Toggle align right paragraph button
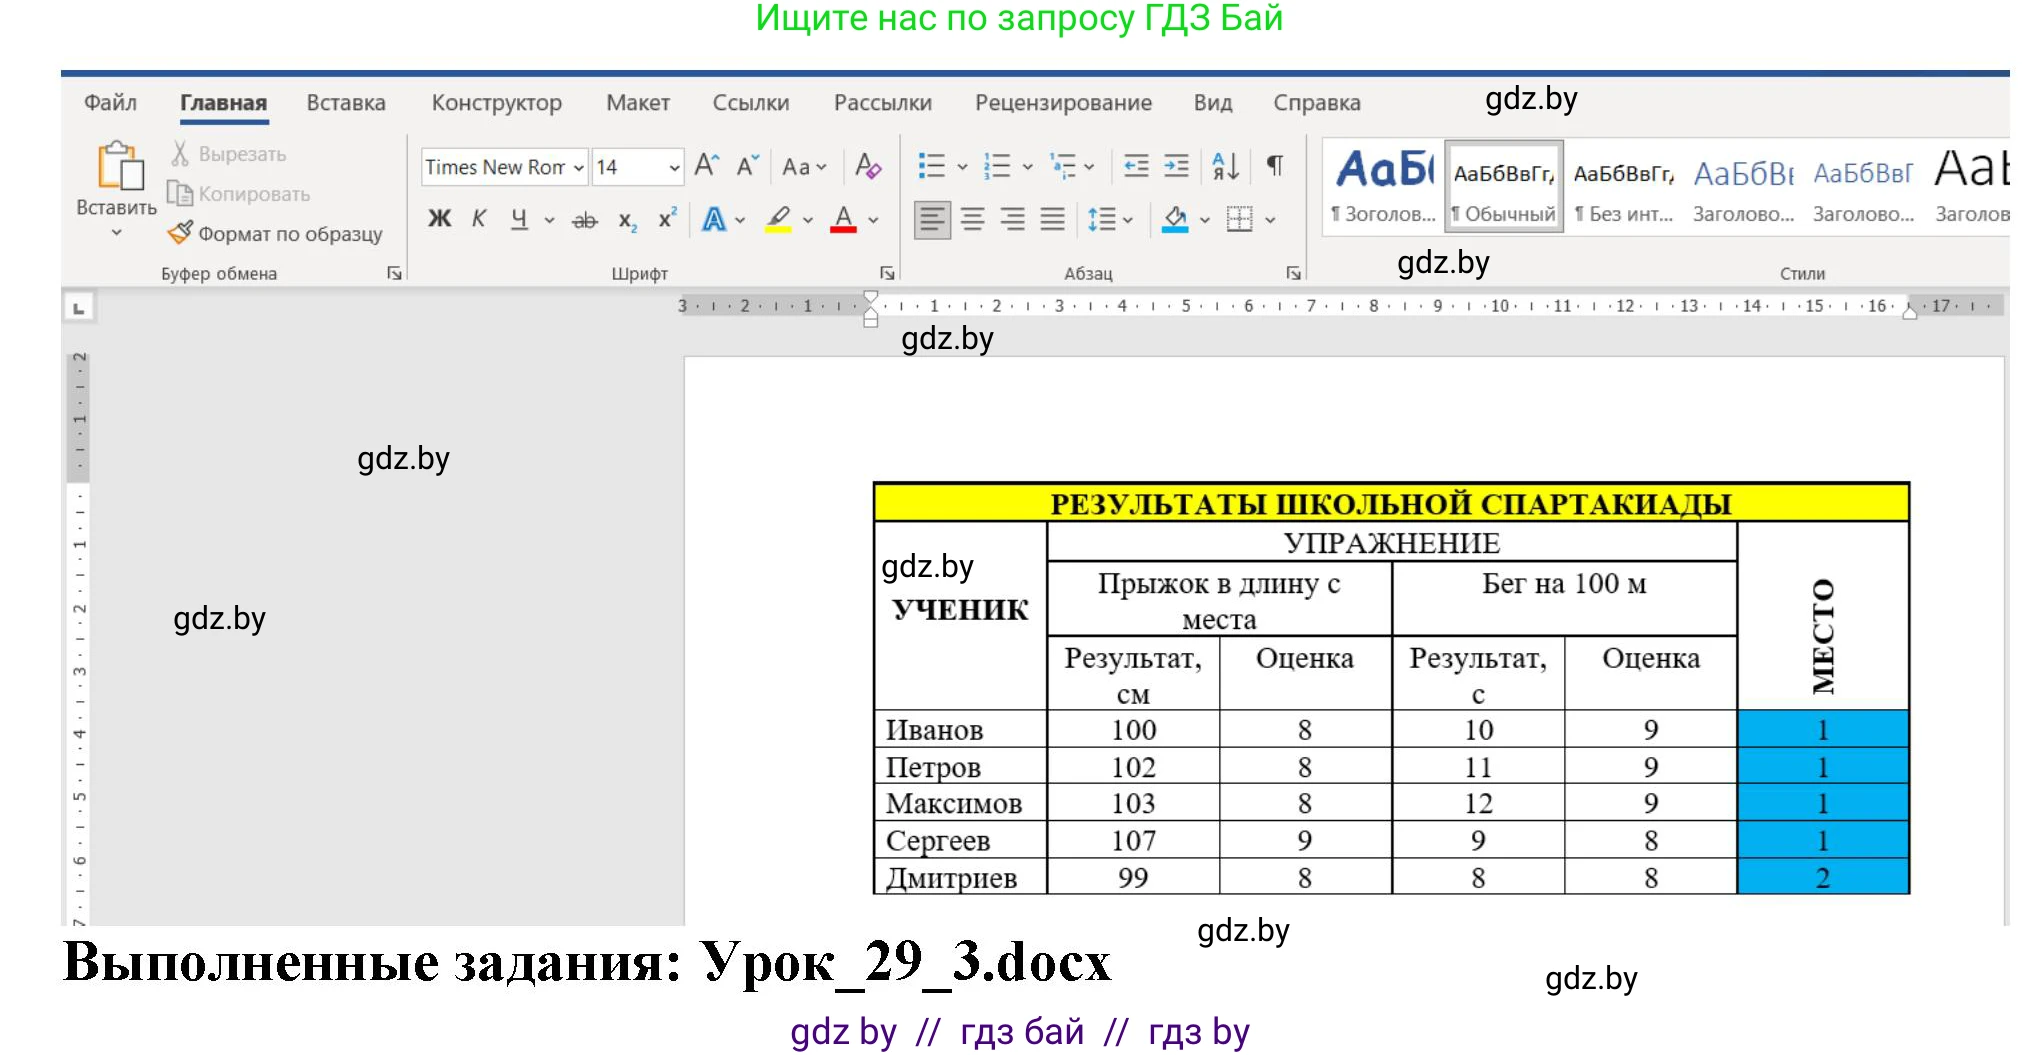The width and height of the screenshot is (2042, 1055). [x=1013, y=219]
